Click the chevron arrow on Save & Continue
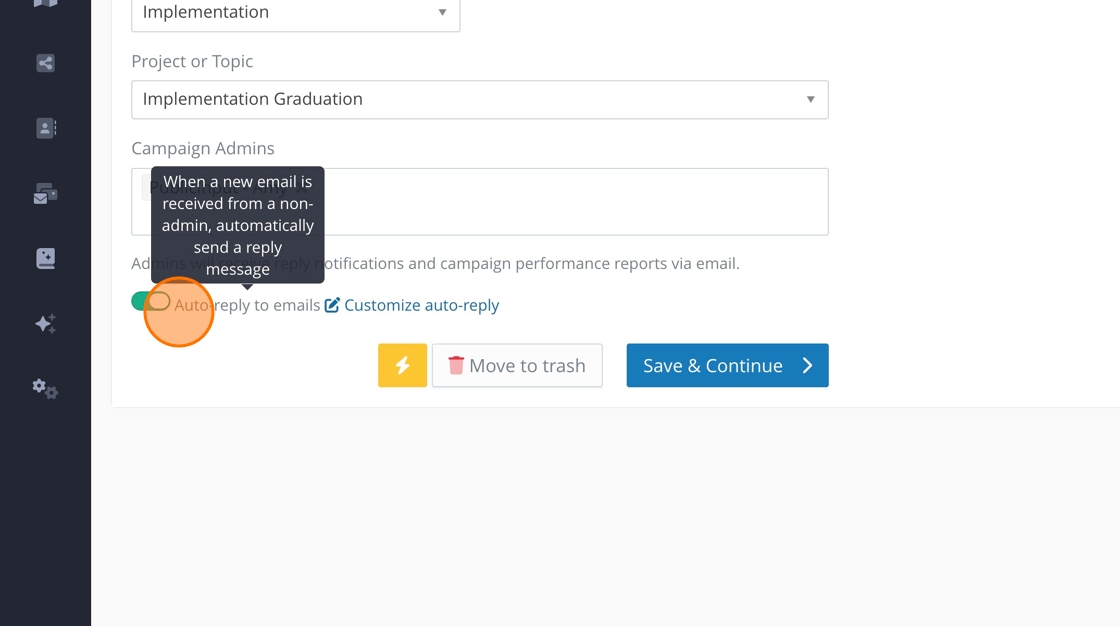1120x626 pixels. [808, 365]
